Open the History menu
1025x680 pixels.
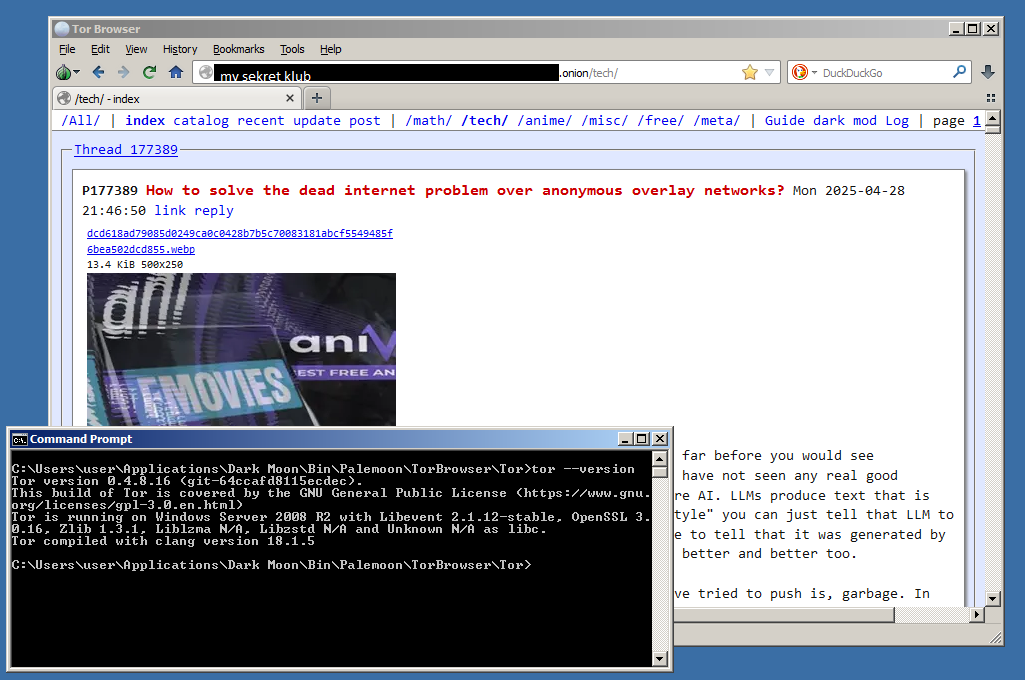(x=180, y=49)
